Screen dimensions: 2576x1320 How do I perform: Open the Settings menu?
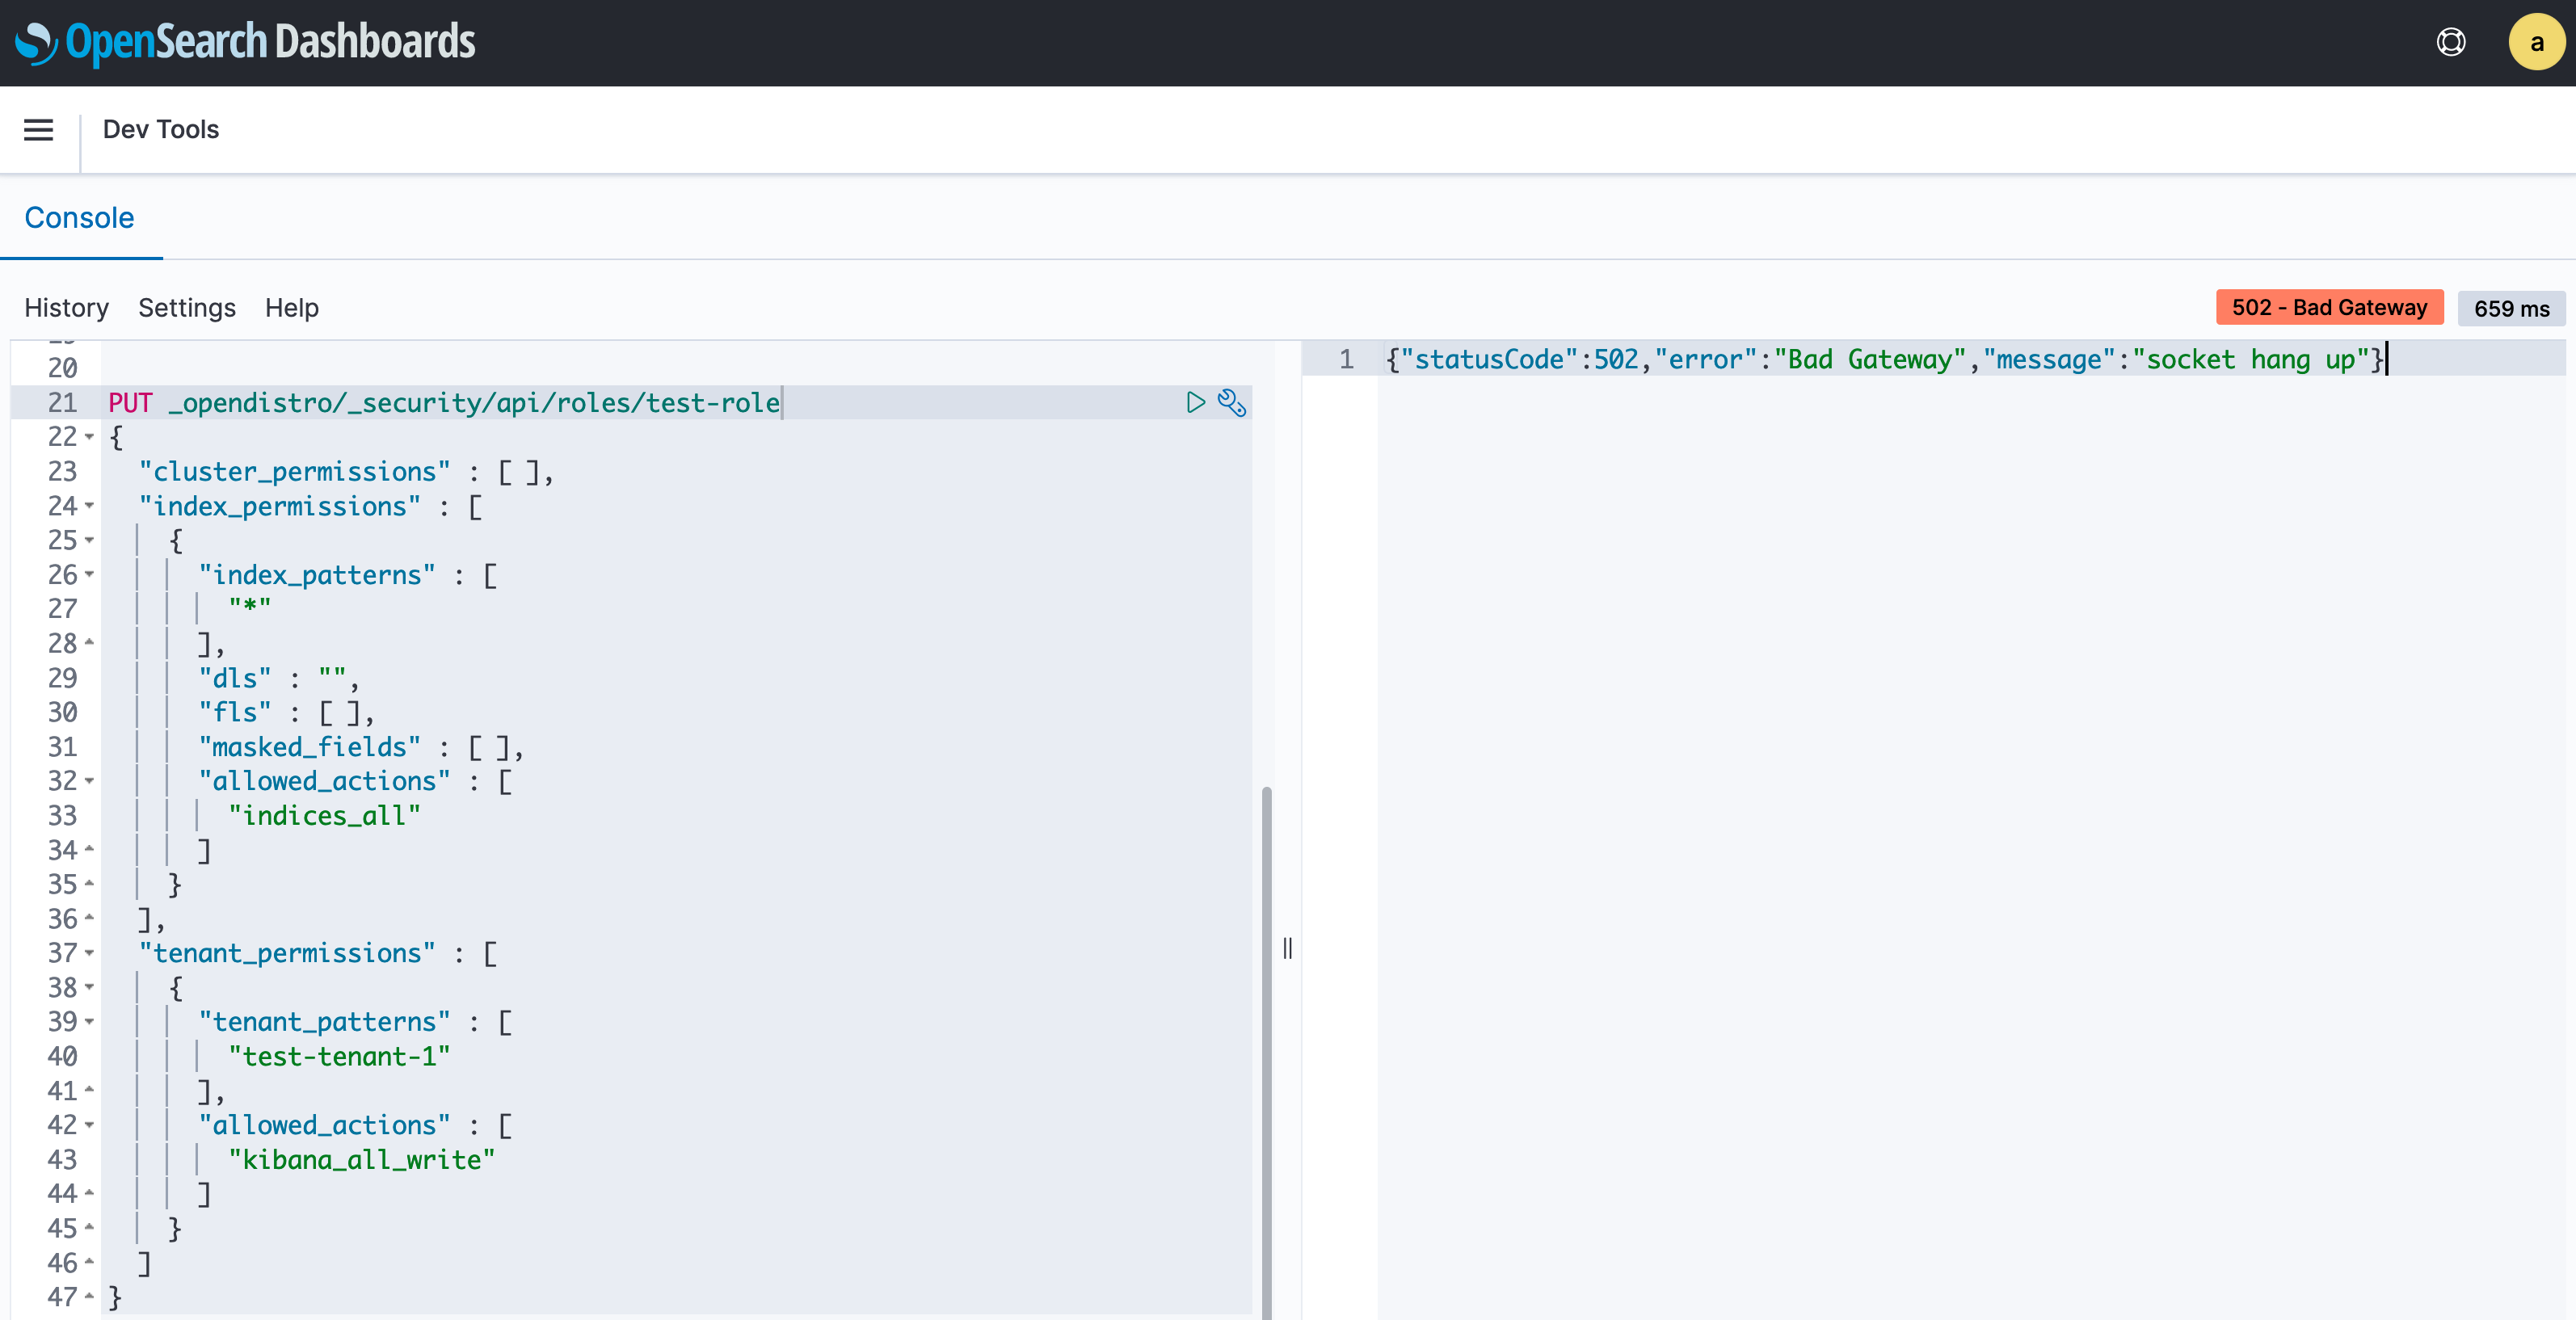186,308
